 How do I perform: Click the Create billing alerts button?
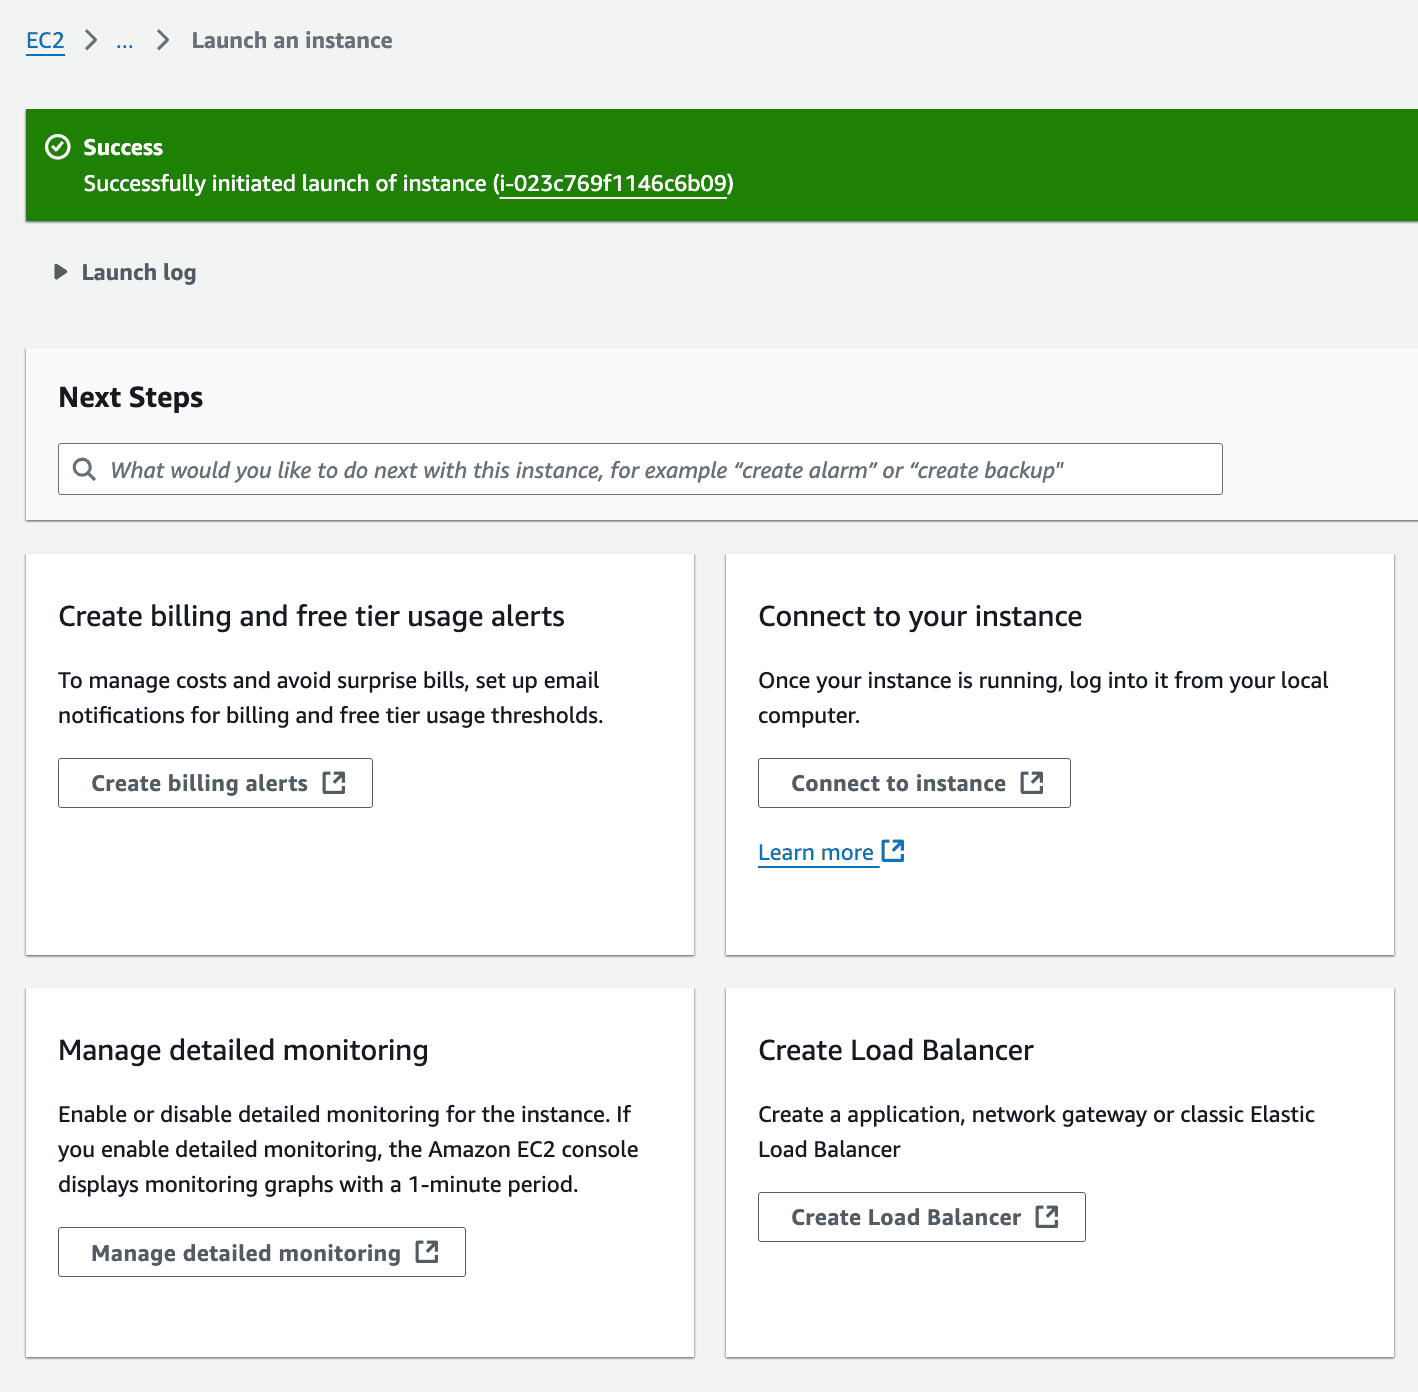(x=214, y=783)
